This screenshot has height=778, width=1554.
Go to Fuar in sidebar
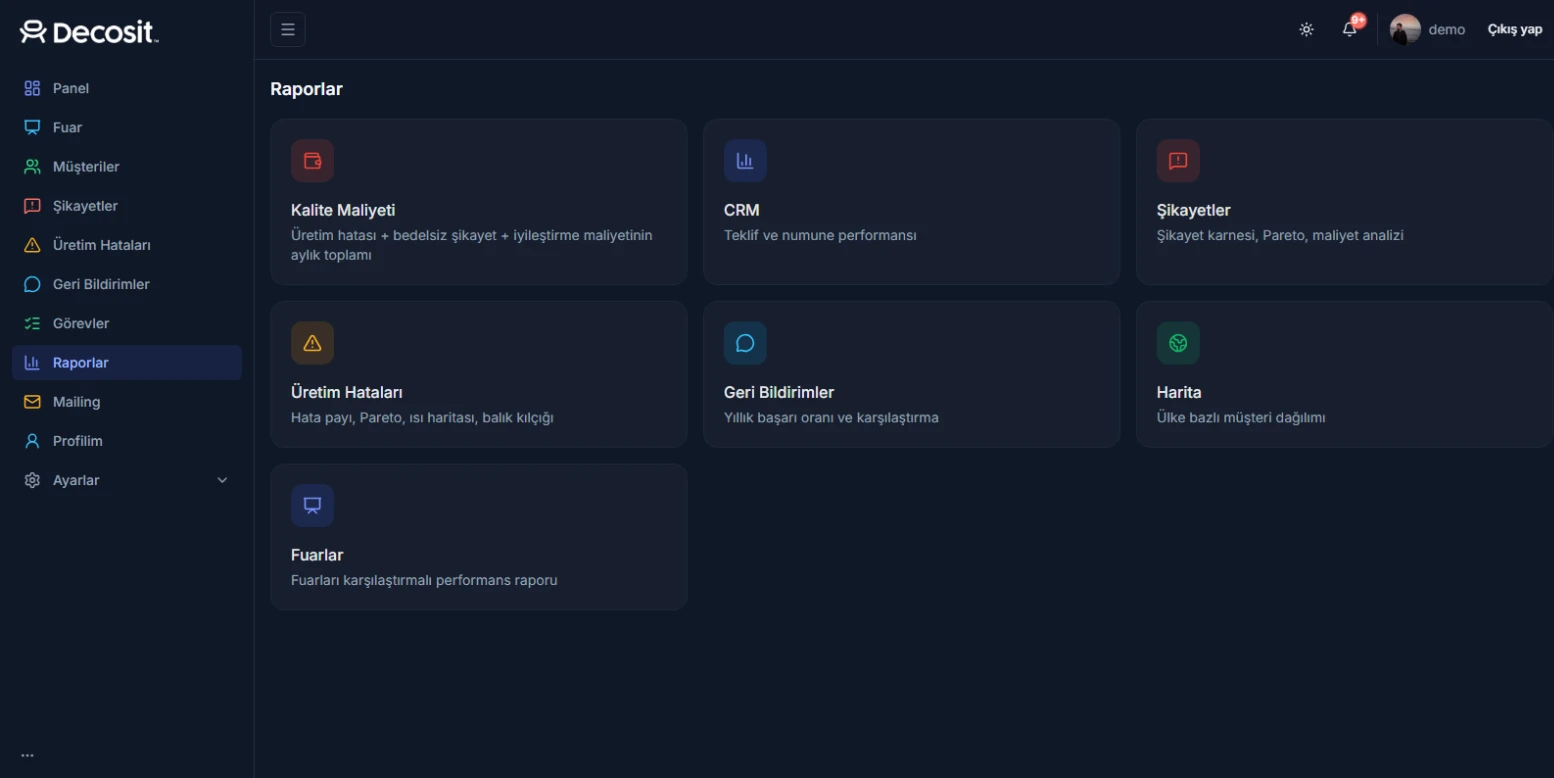pyautogui.click(x=127, y=127)
